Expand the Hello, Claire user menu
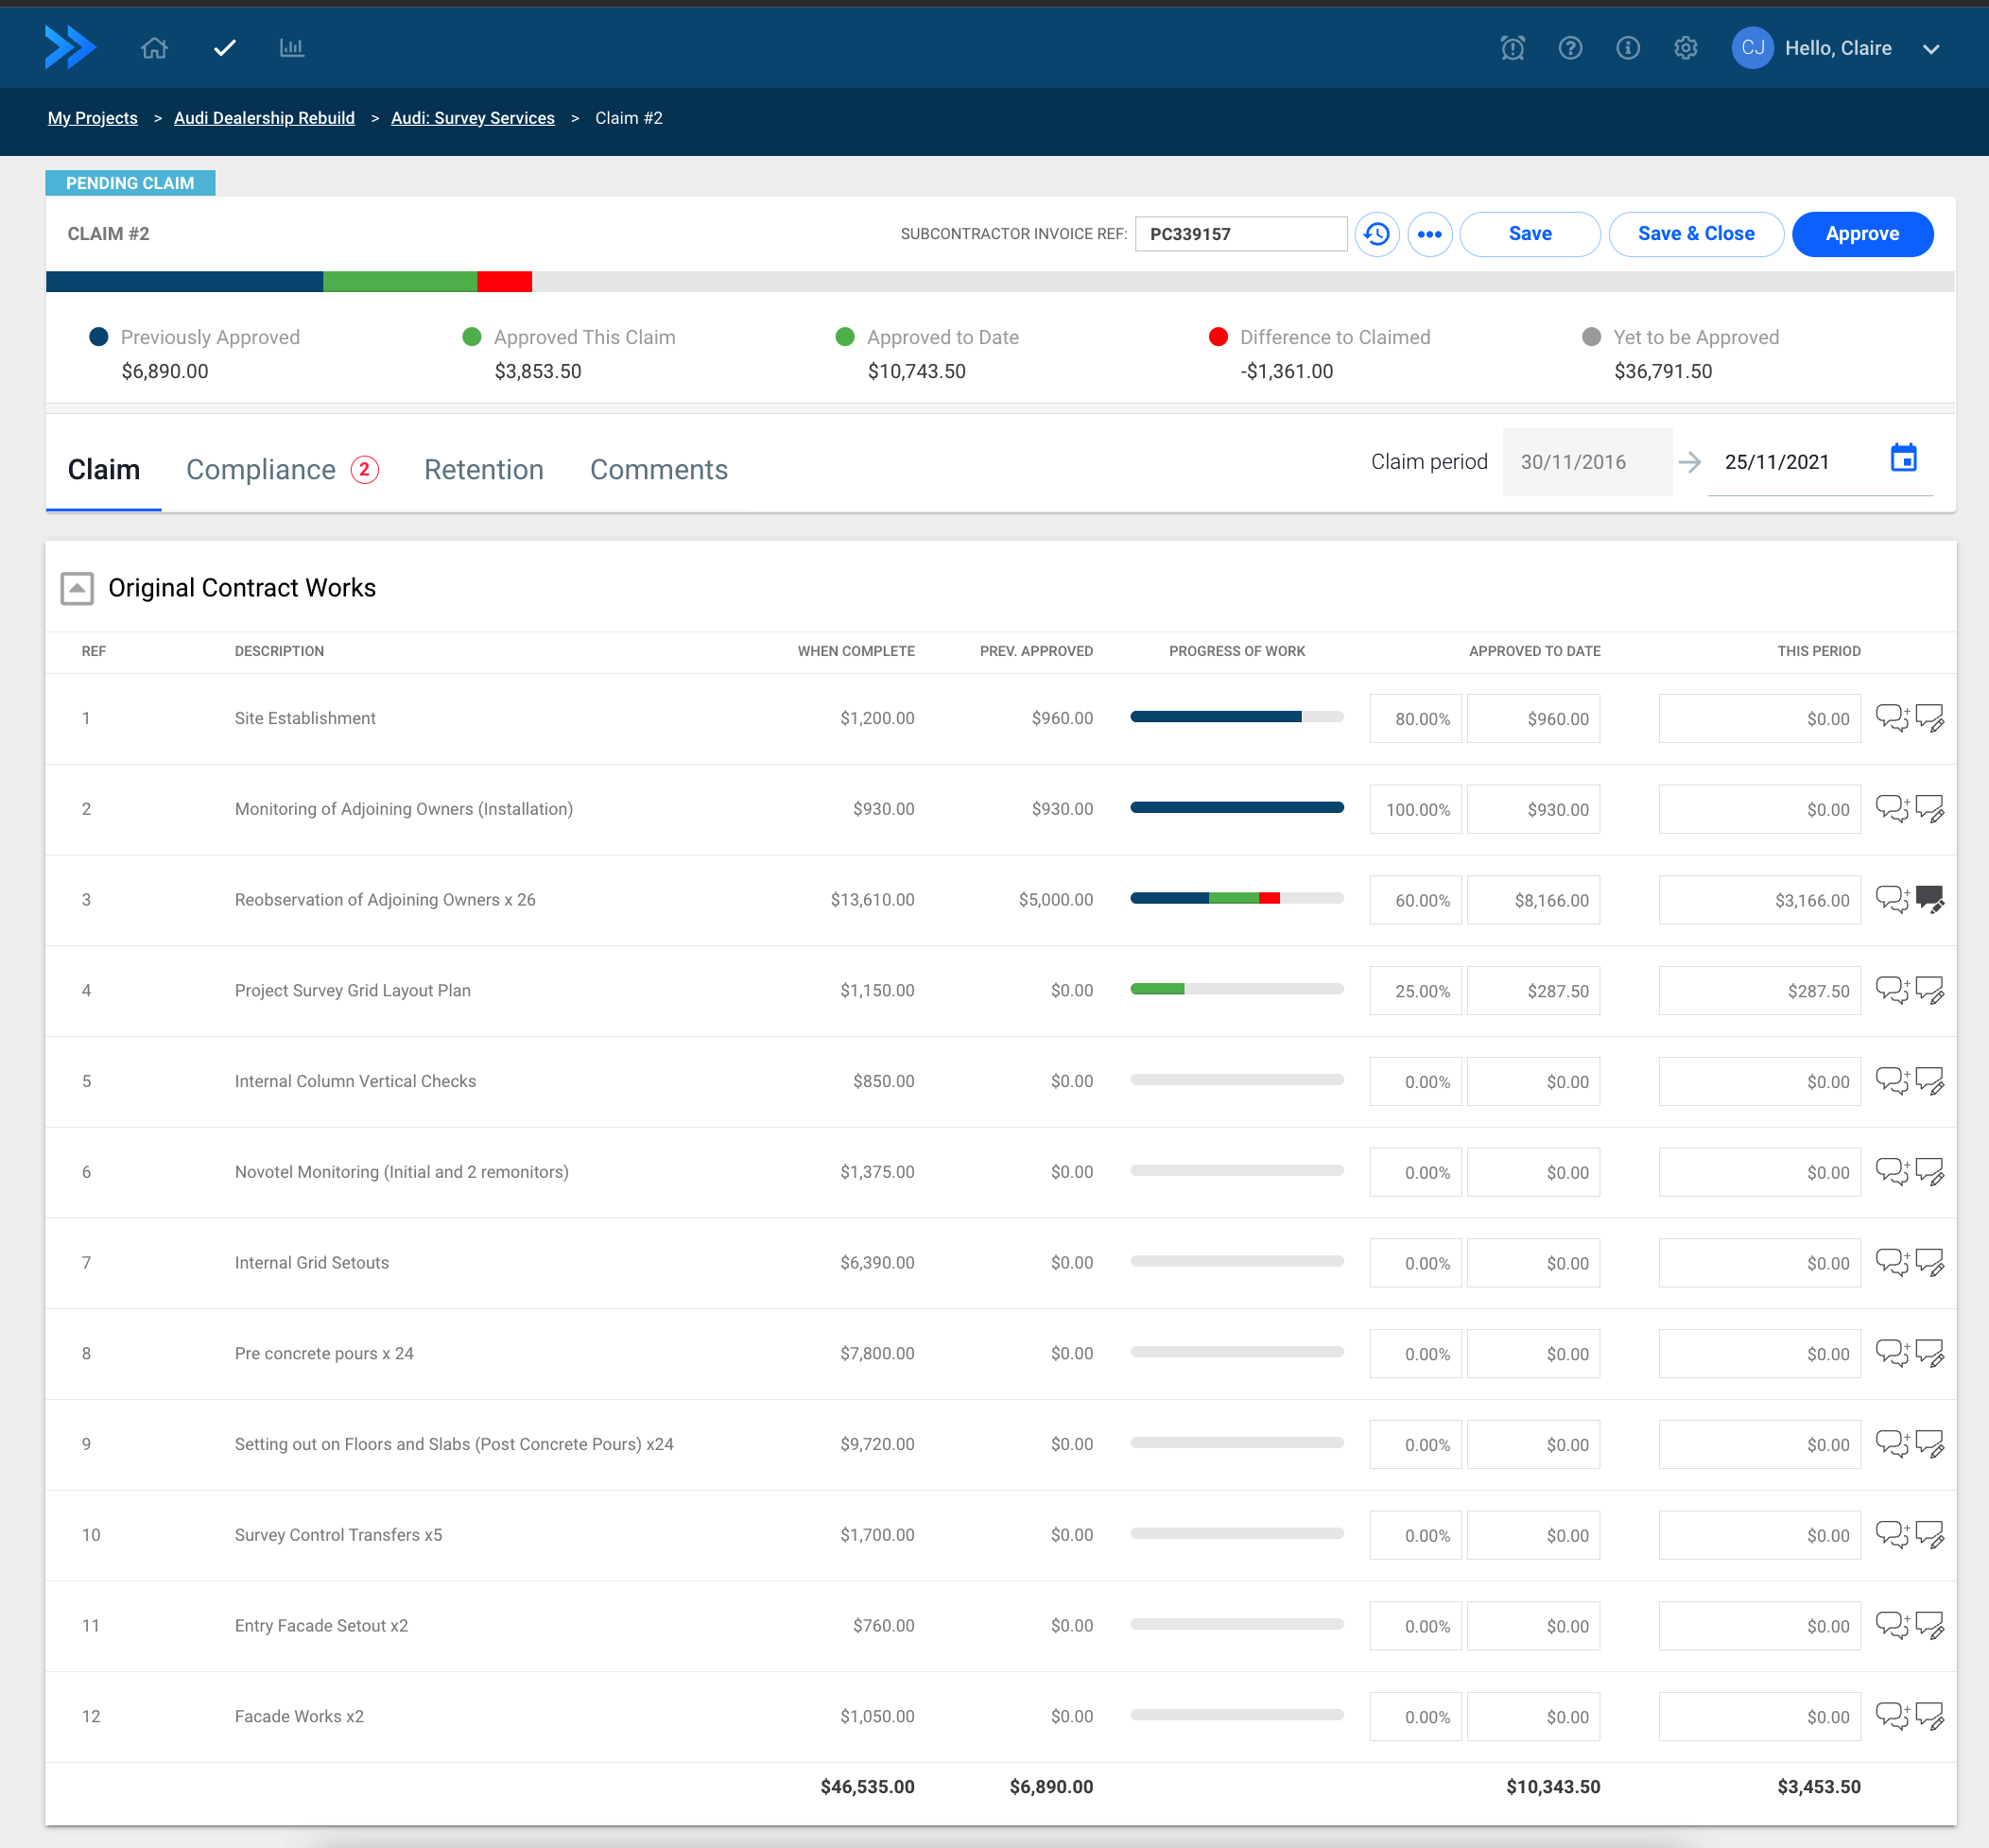 pos(1931,49)
